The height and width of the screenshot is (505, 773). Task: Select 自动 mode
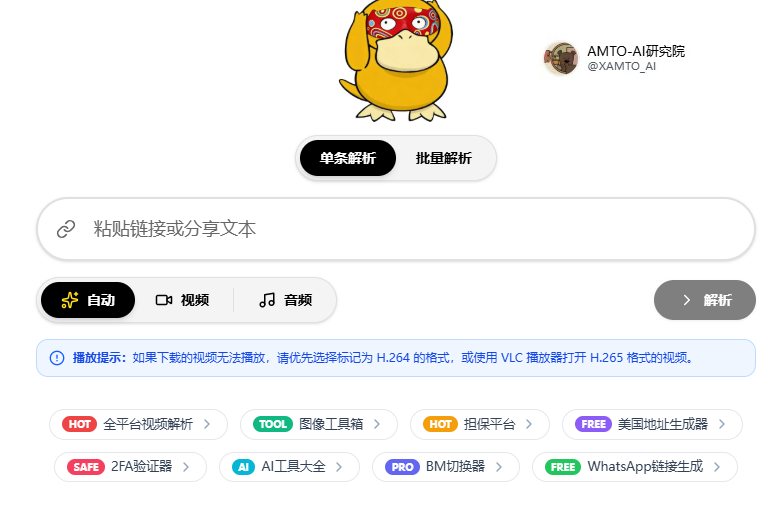pyautogui.click(x=88, y=300)
